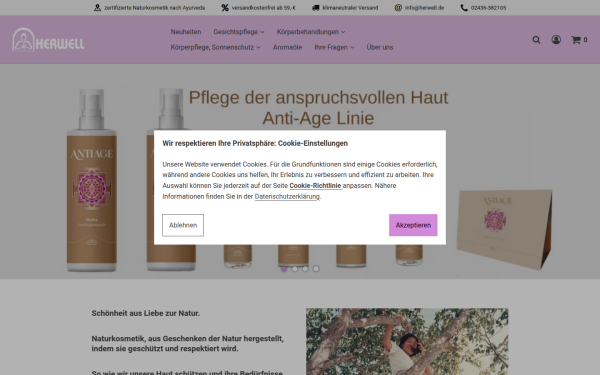Click the at-sign email icon
Screen dimensions: 600x375
(x=398, y=8)
